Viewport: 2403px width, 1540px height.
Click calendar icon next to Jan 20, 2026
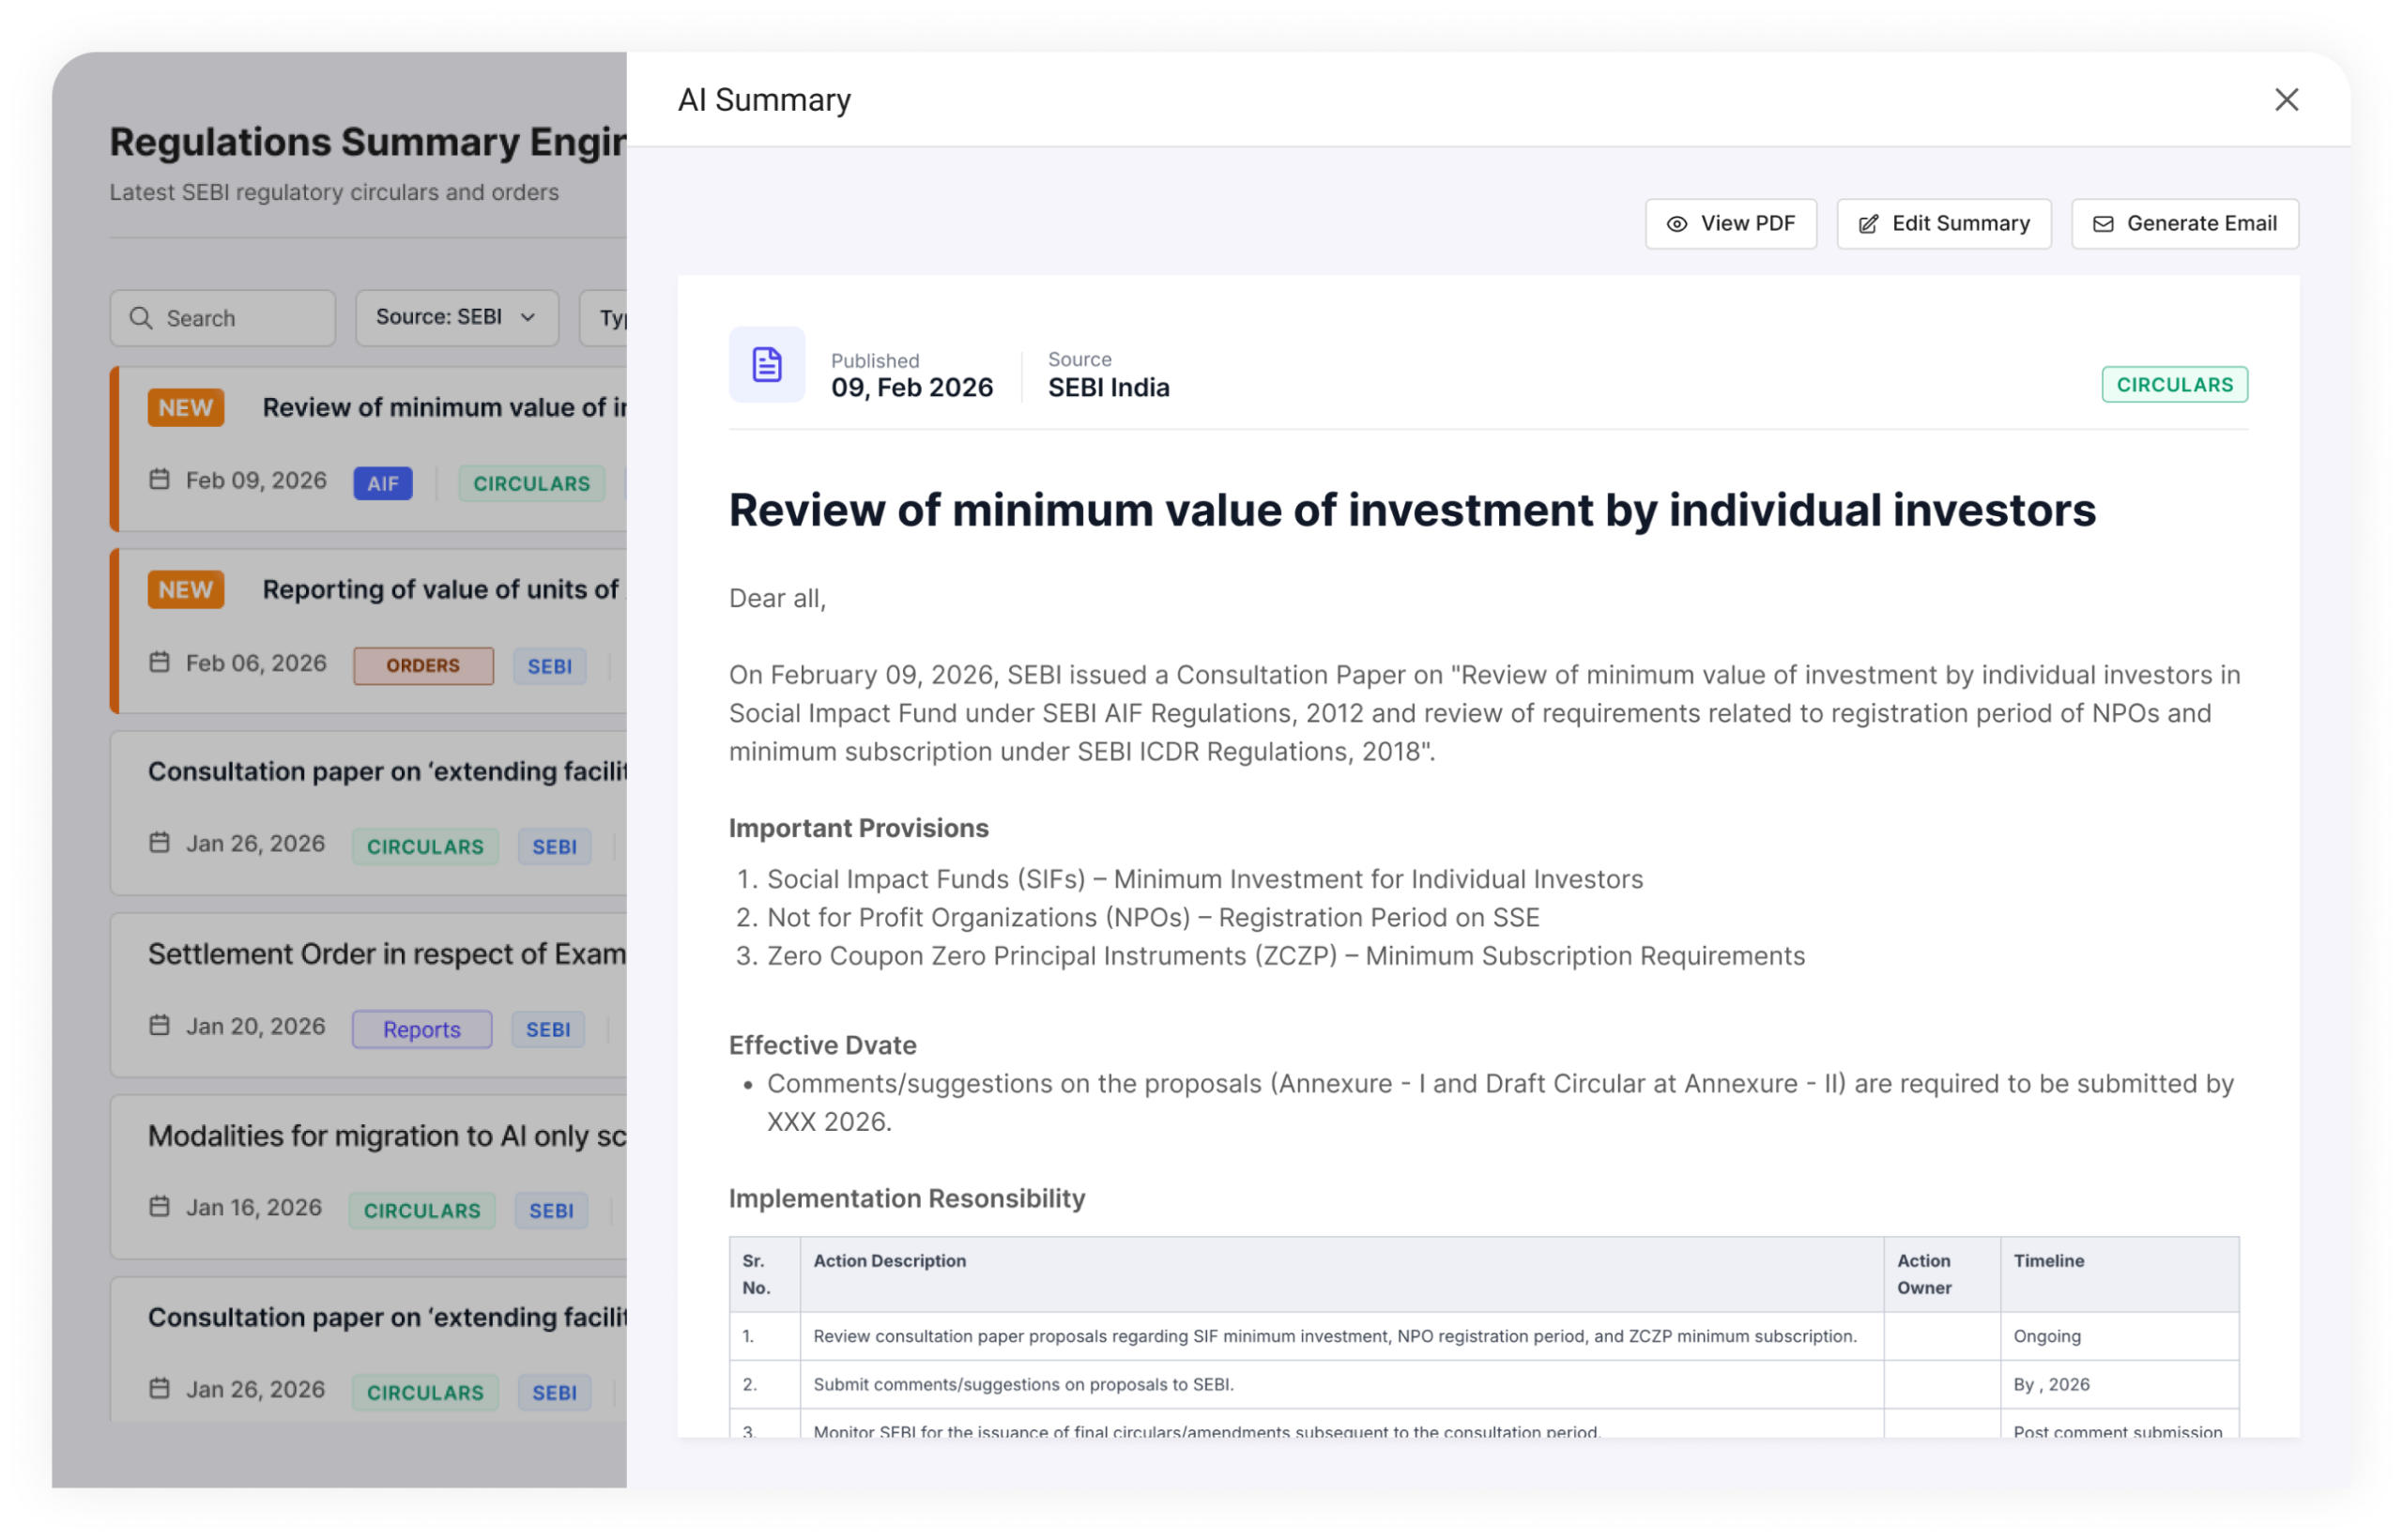(160, 1026)
